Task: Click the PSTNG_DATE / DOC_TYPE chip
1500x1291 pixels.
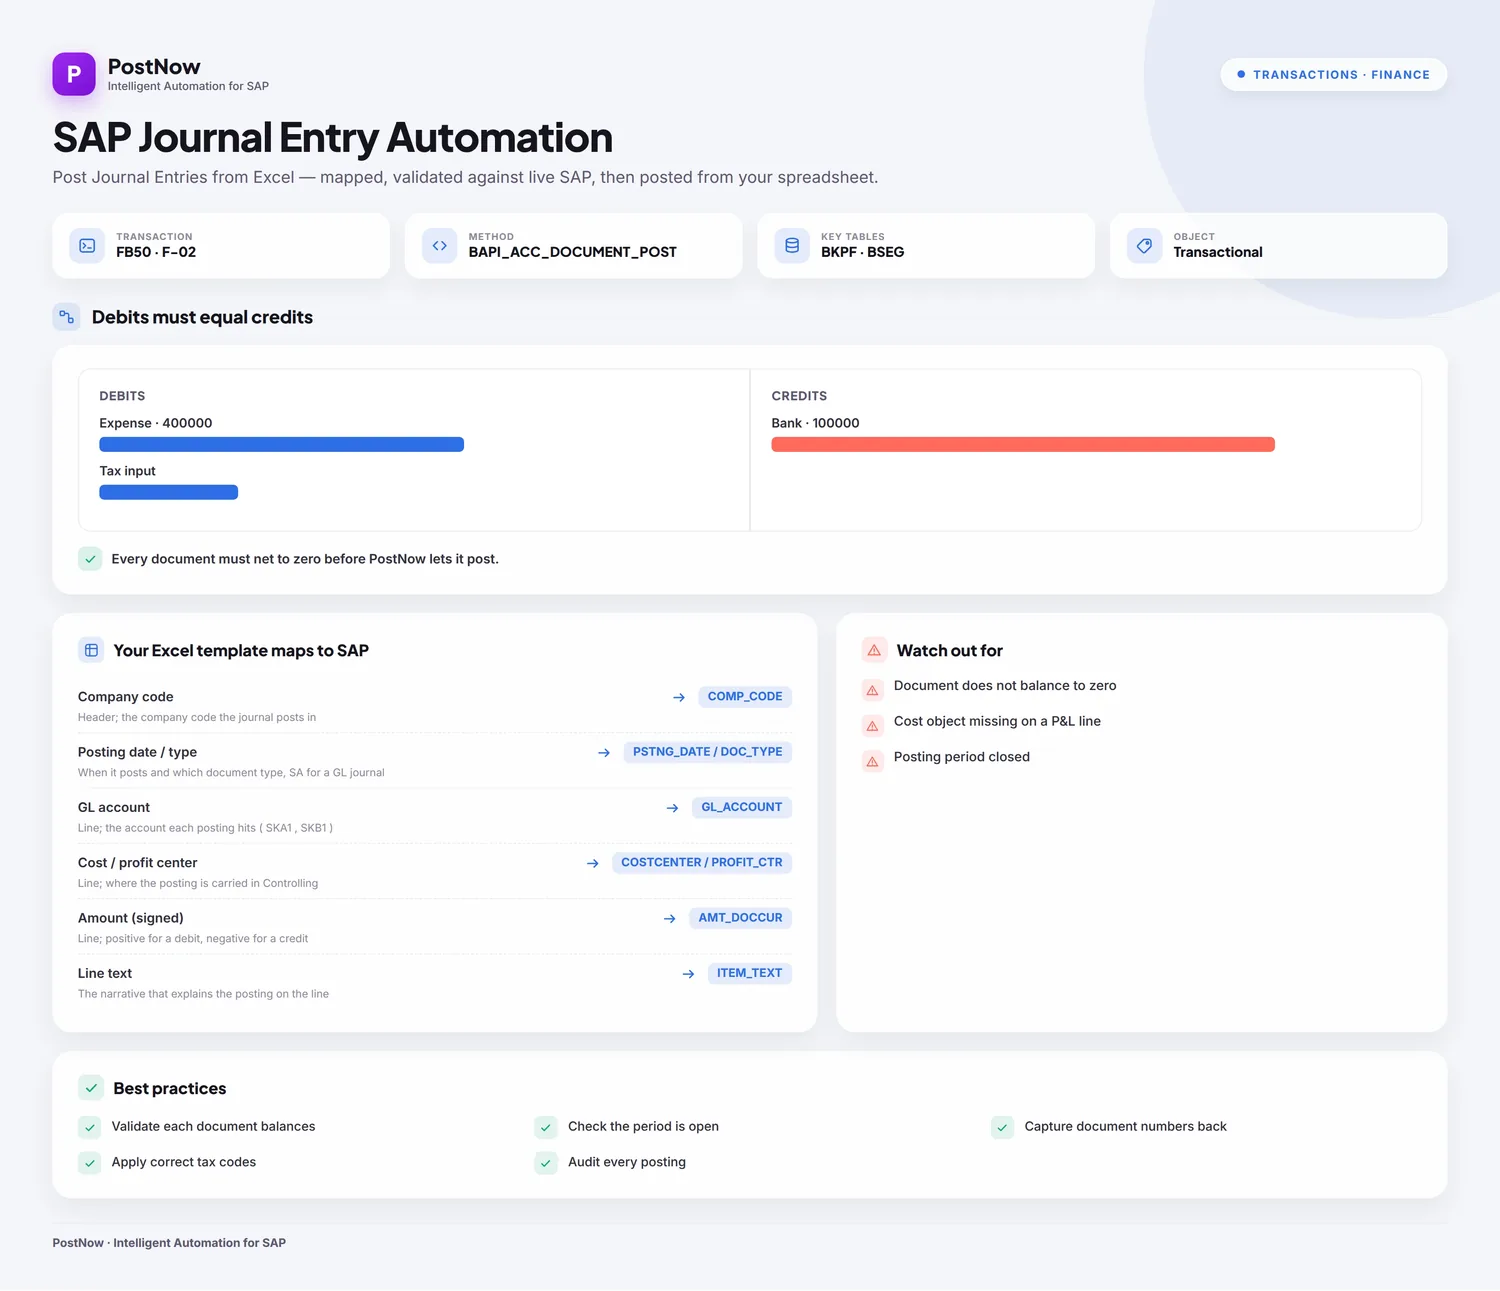Action: click(708, 752)
